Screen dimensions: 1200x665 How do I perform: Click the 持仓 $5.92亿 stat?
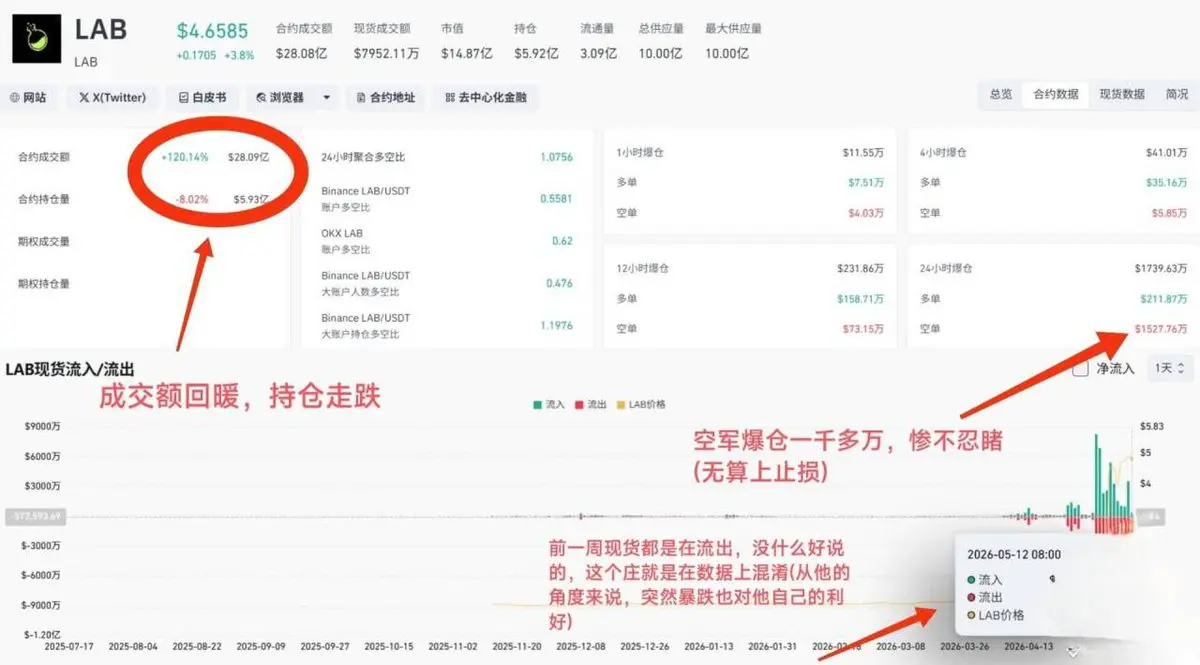point(537,40)
